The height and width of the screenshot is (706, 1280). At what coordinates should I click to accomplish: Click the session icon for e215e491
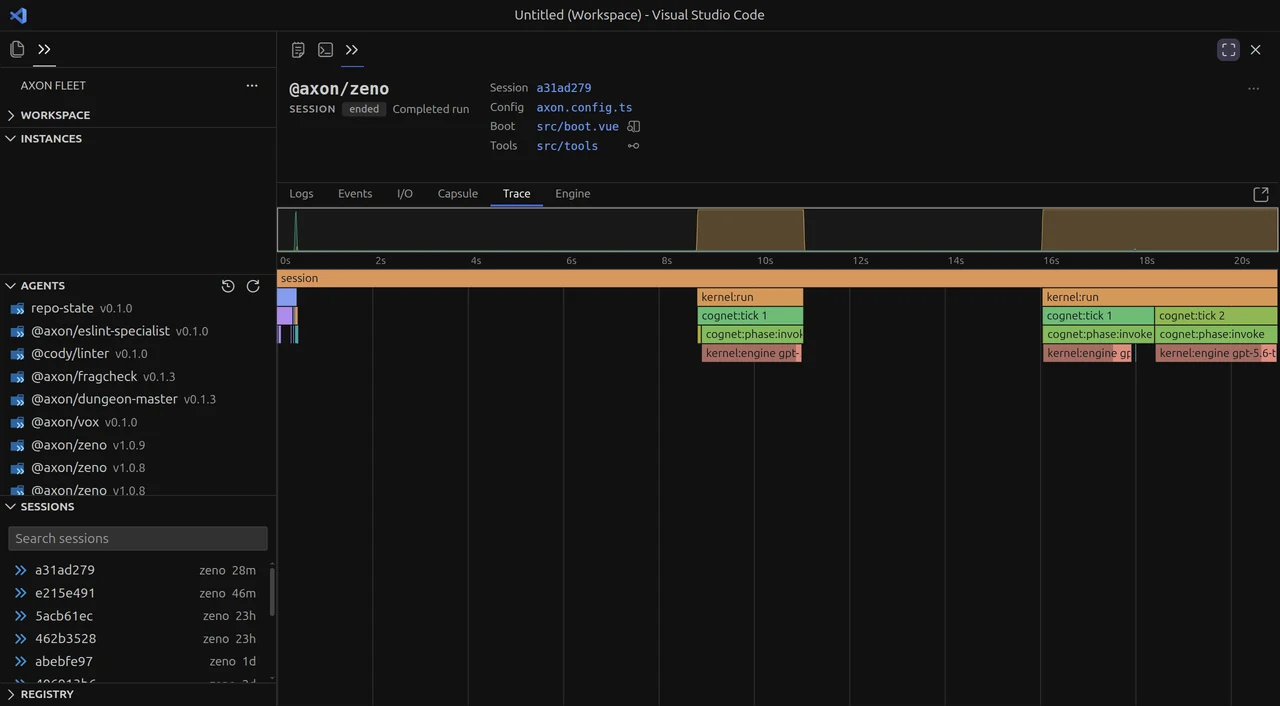[x=20, y=593]
